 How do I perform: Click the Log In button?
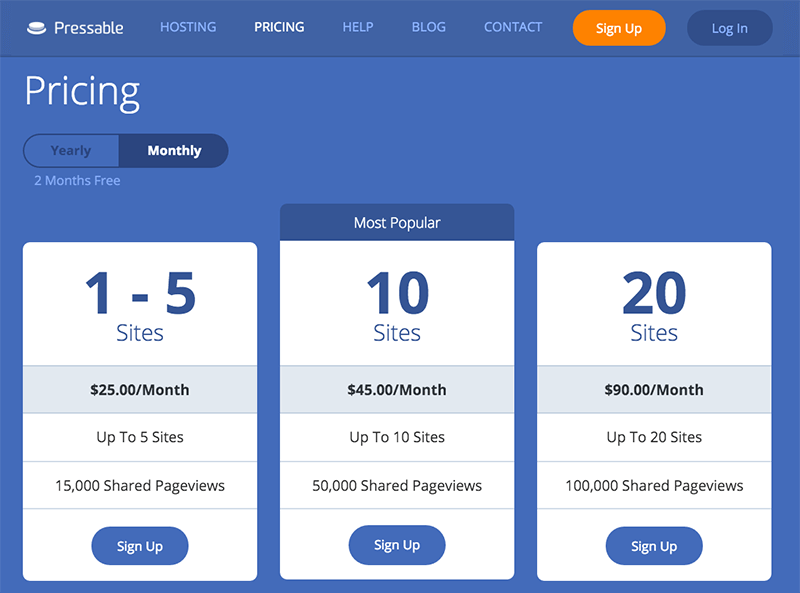click(729, 28)
